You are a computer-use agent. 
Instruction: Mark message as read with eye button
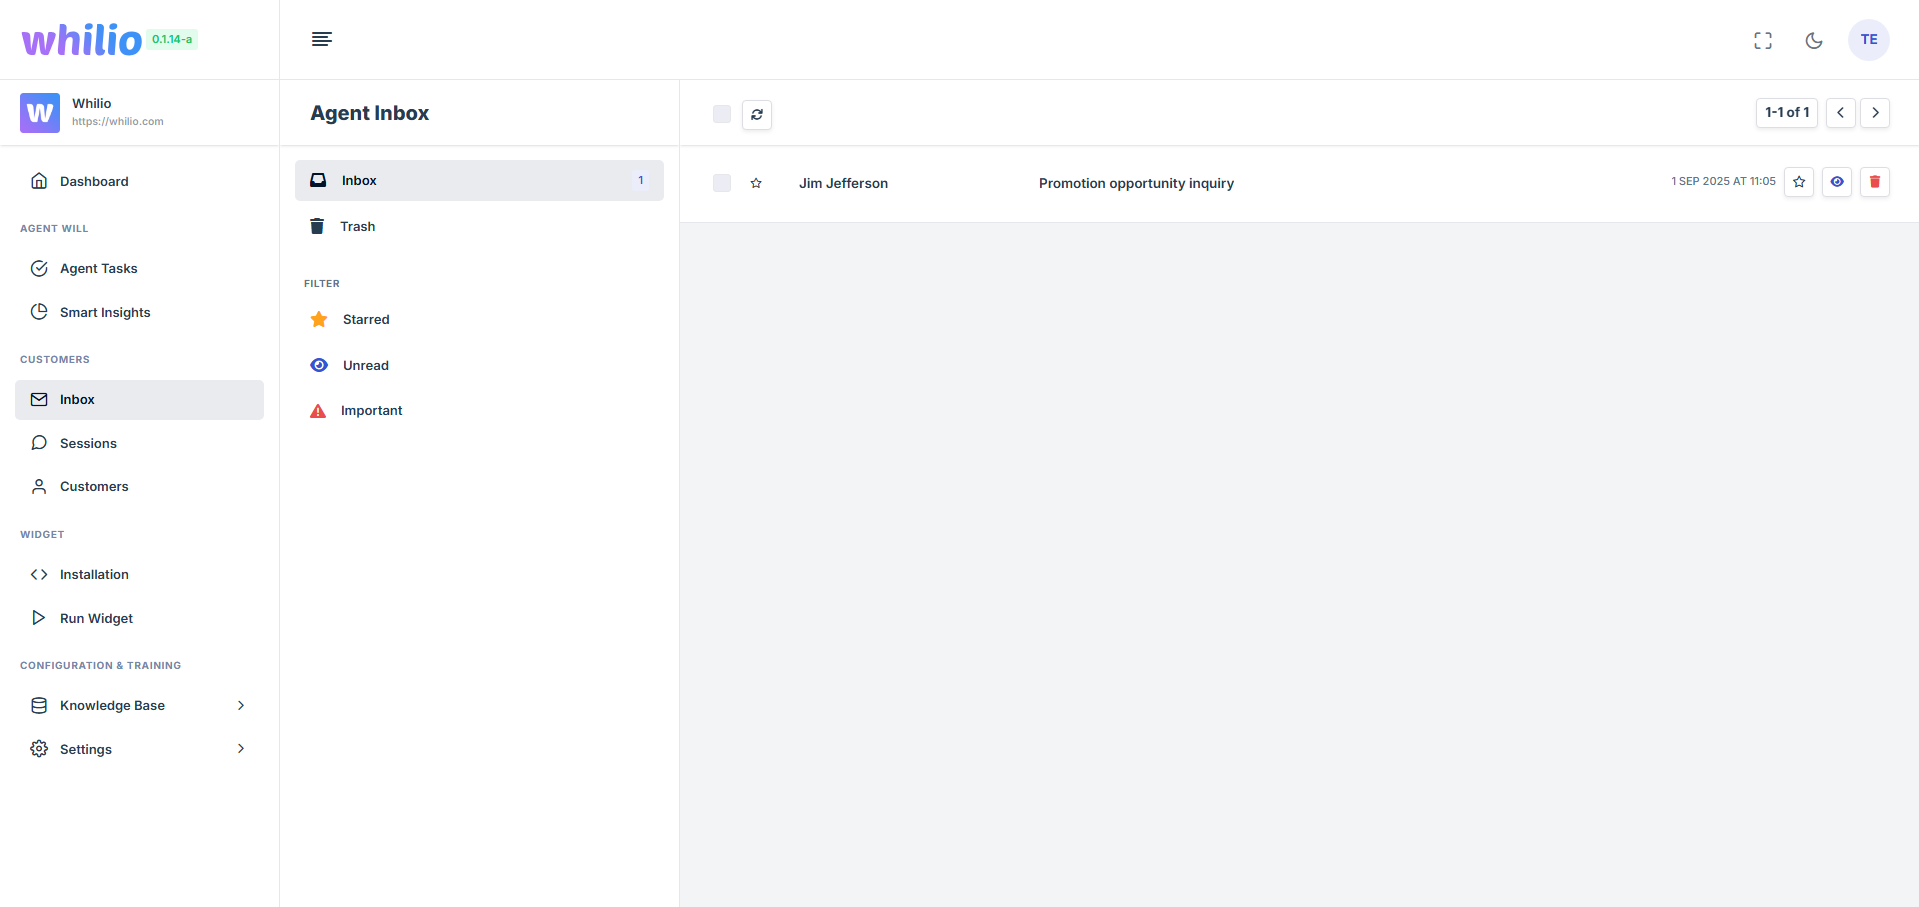click(x=1836, y=182)
